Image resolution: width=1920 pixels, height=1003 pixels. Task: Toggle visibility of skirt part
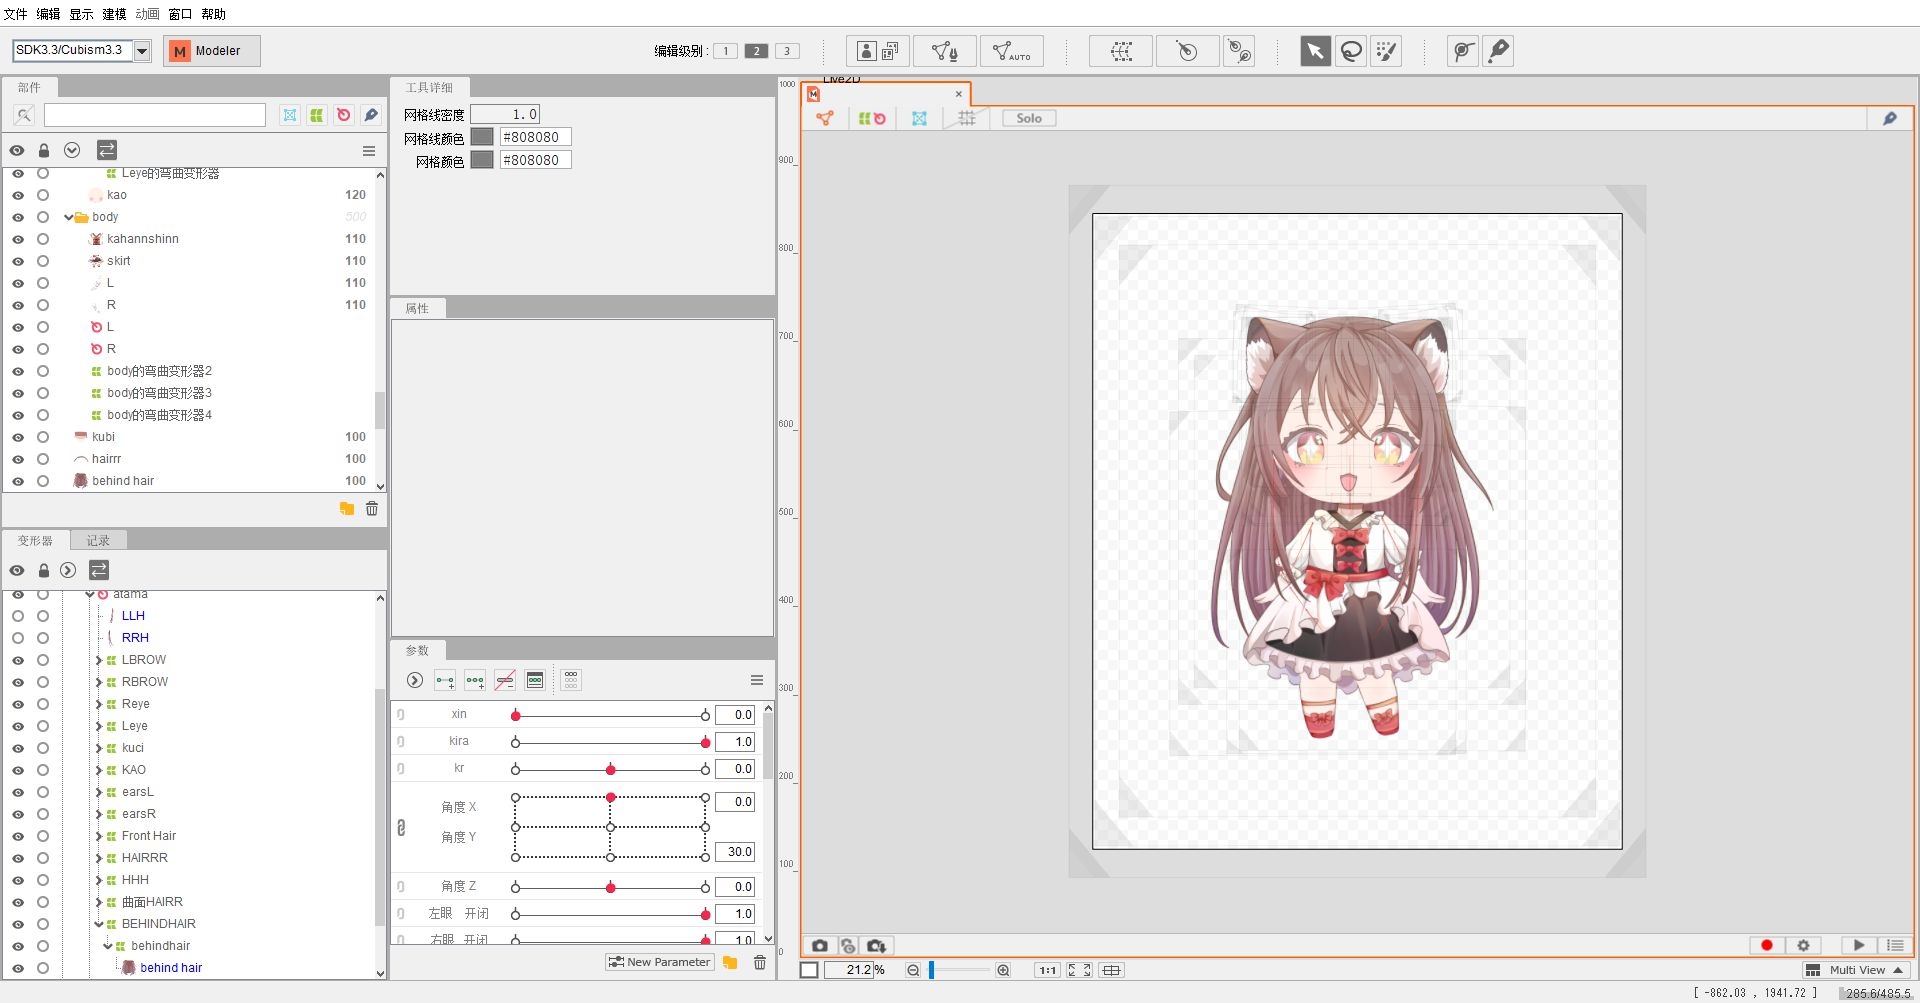coord(18,262)
